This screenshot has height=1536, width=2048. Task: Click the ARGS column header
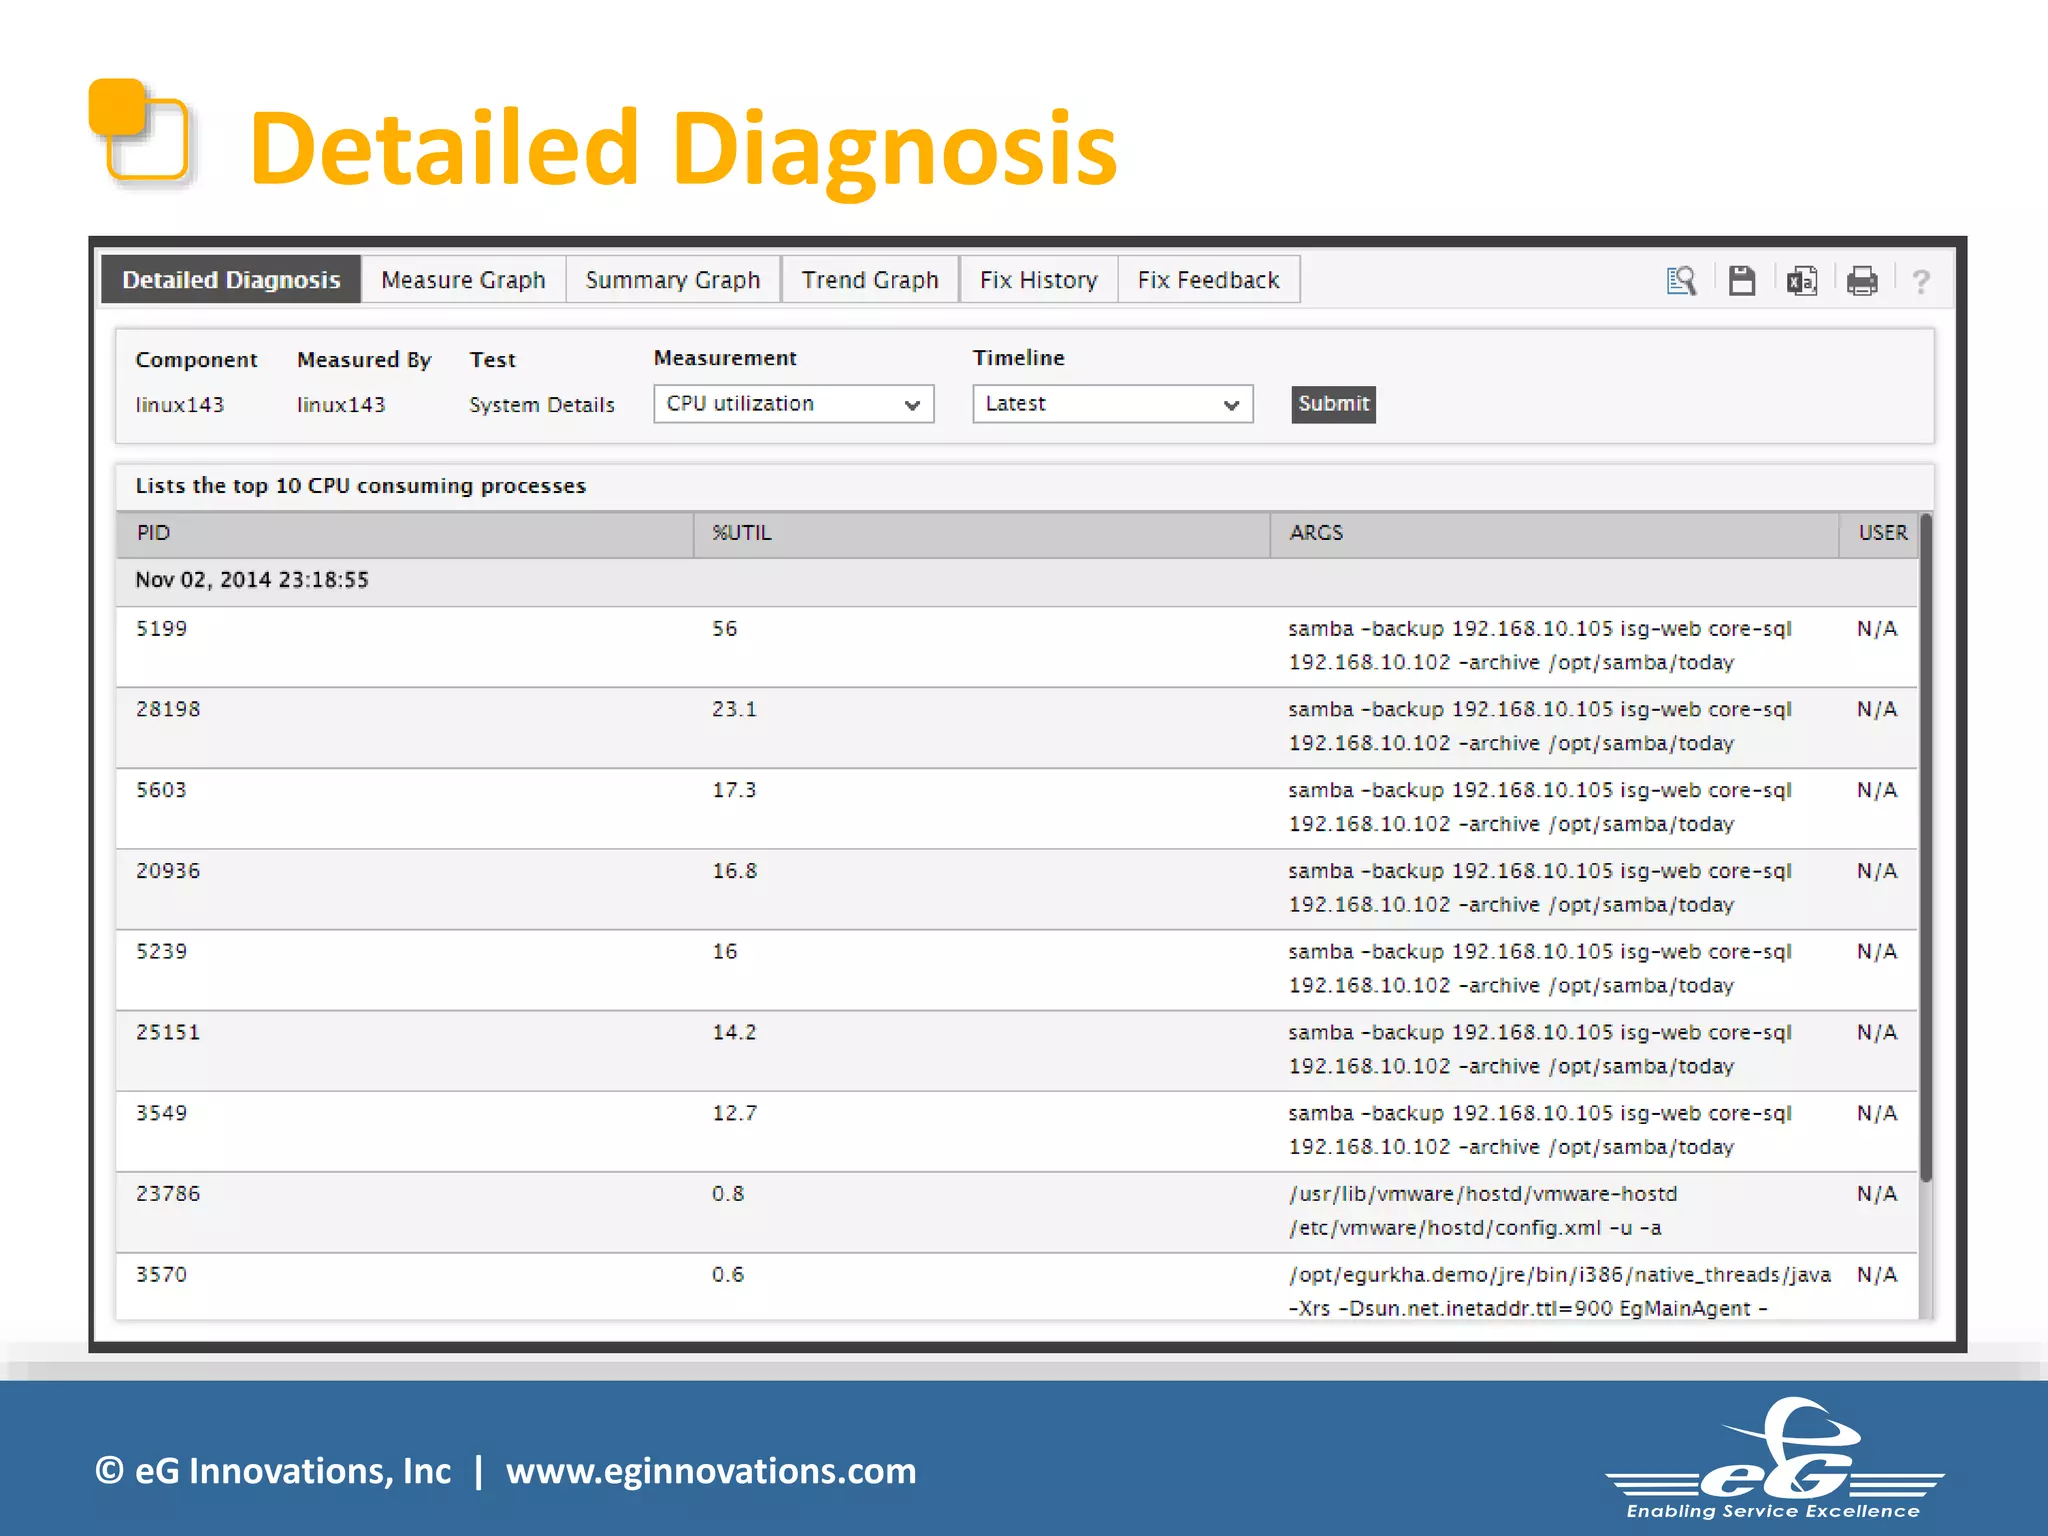tap(1554, 533)
